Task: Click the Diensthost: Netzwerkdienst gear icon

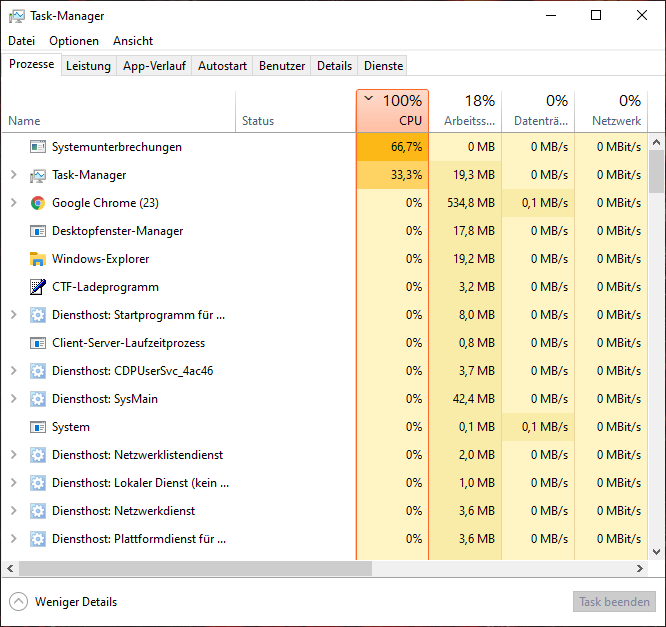Action: pos(38,511)
